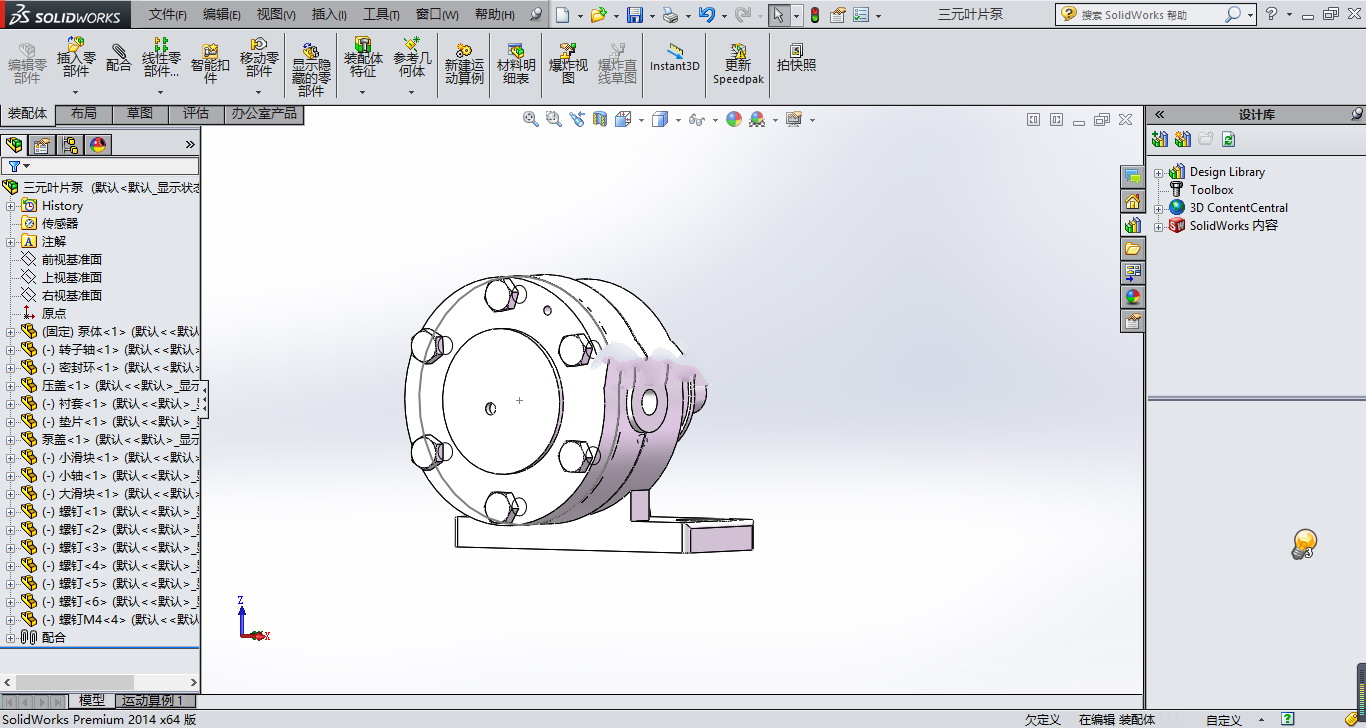Create a New Motion Study (新建运动算例)
Viewport: 1366px width, 728px height.
(464, 64)
